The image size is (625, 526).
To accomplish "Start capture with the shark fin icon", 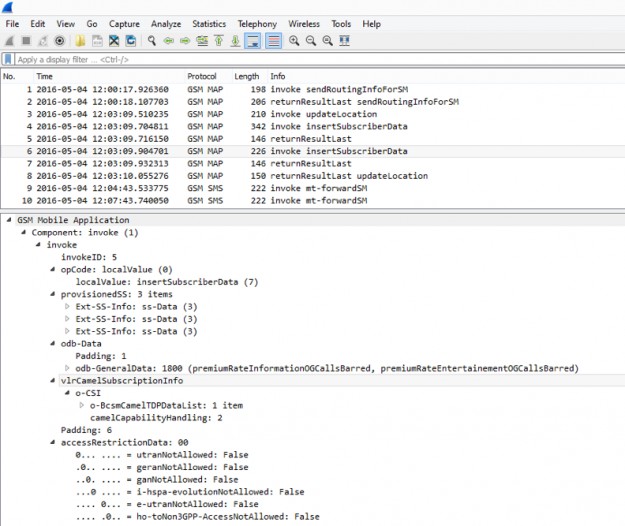I will click(9, 41).
